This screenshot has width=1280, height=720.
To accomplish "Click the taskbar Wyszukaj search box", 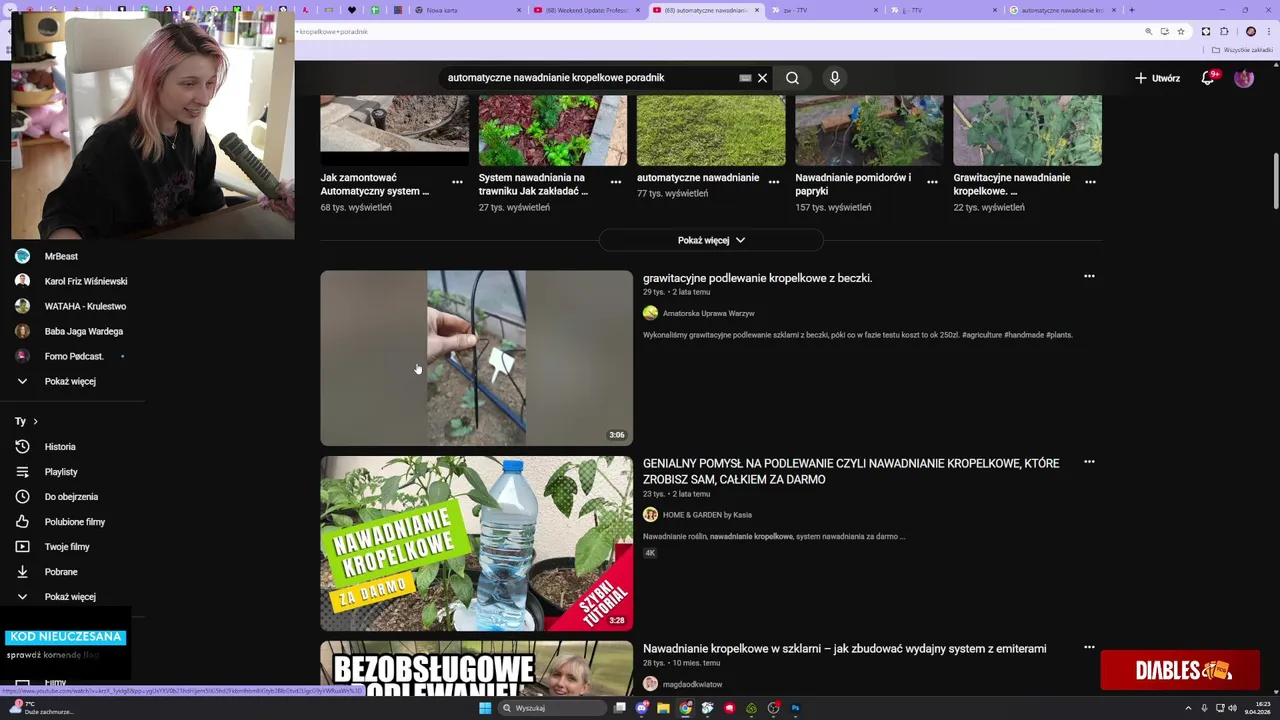I will 553,708.
